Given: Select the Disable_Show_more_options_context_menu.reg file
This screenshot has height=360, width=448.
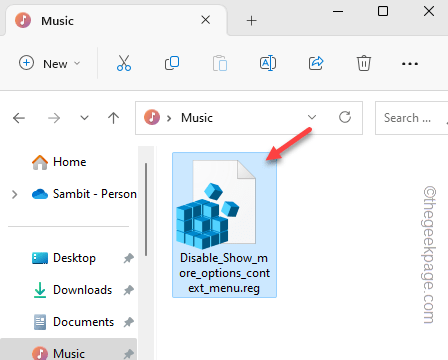Looking at the screenshot, I should point(224,225).
